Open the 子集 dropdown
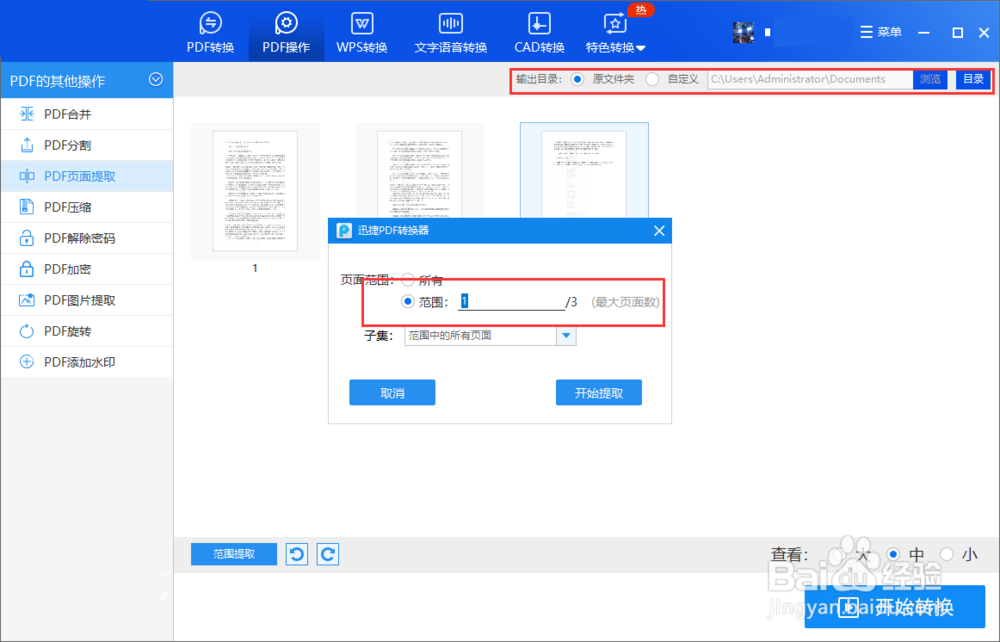The image size is (1000, 642). click(567, 336)
